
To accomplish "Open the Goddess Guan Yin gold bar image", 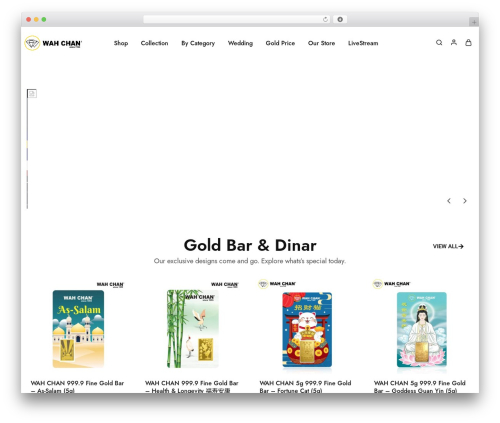I will [x=421, y=329].
